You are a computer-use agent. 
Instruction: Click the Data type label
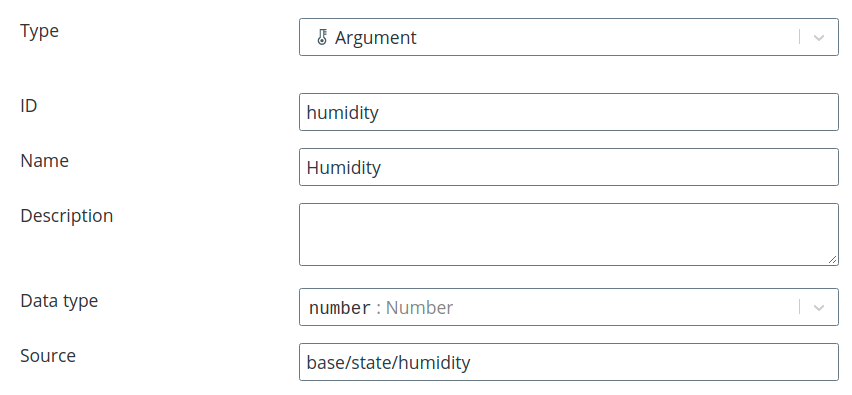coord(59,301)
